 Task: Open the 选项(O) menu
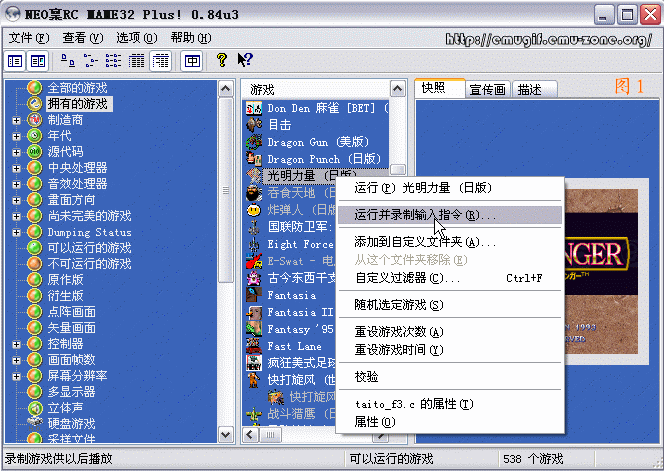[136, 38]
